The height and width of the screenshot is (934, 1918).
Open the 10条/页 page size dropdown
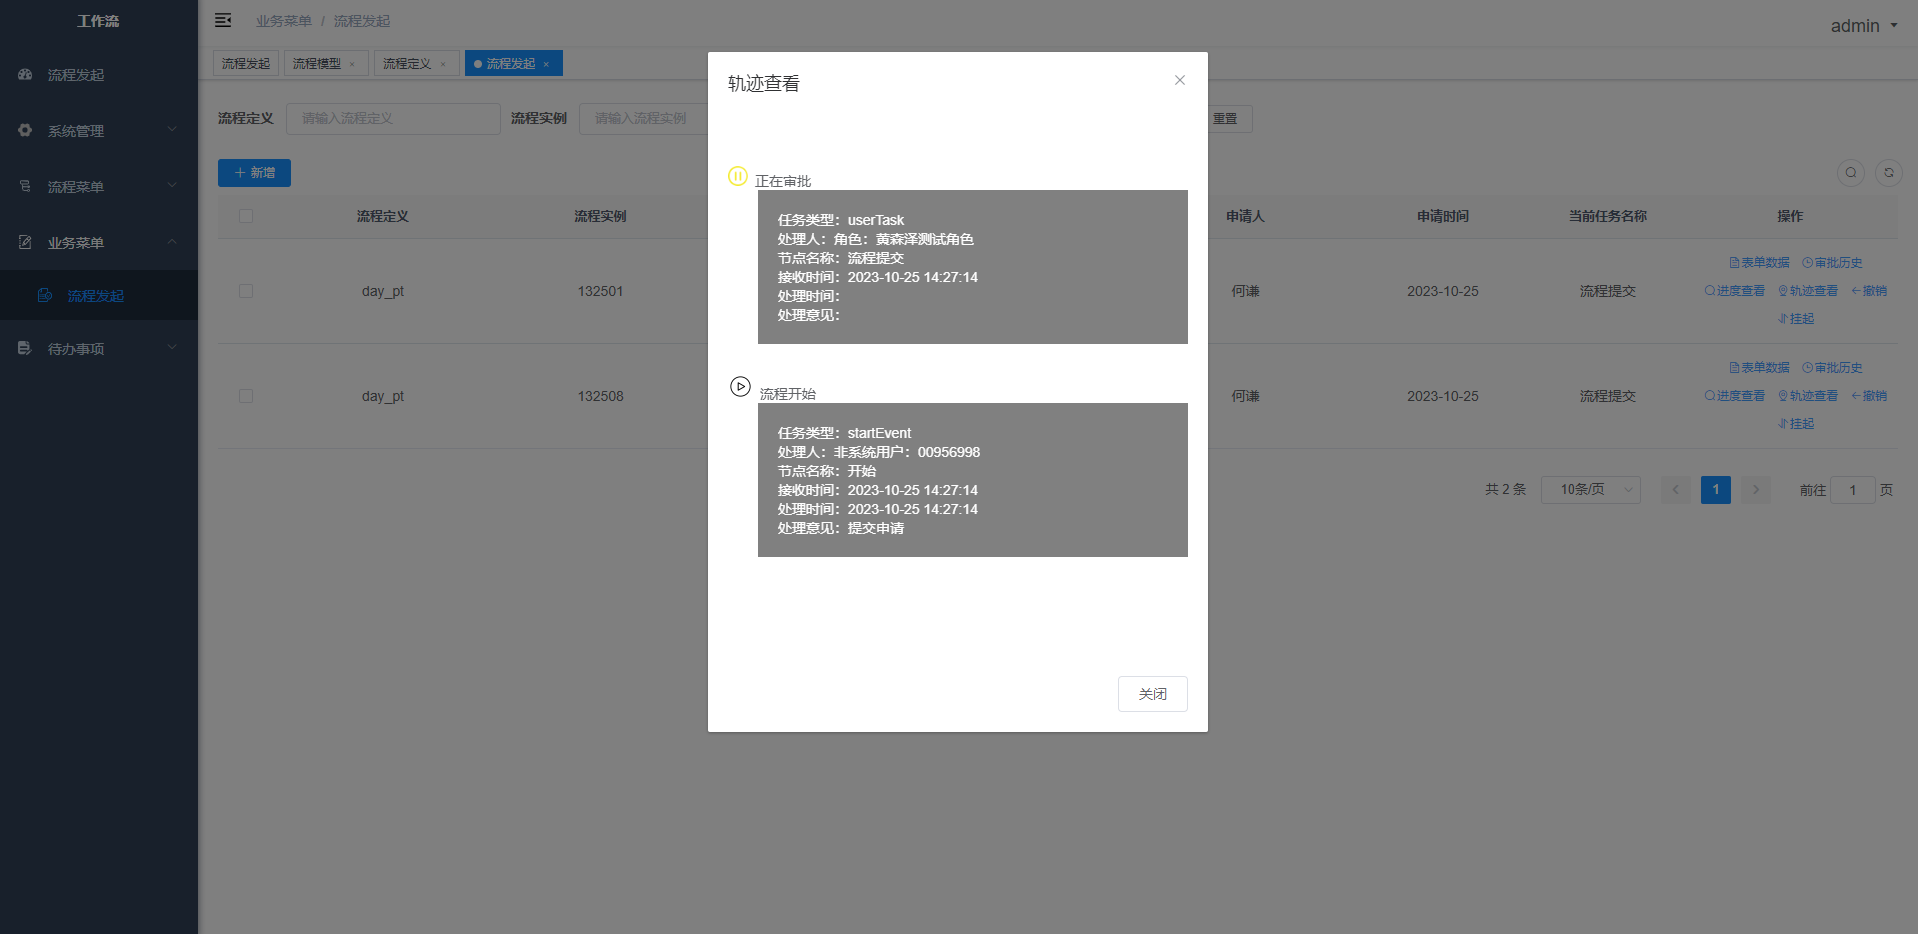(1591, 490)
